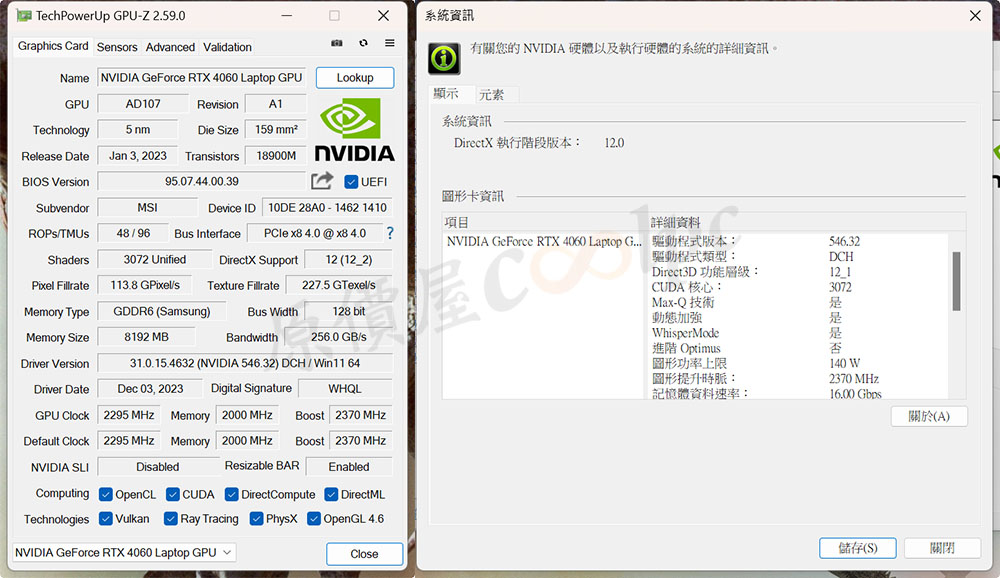This screenshot has height=578, width=1000.
Task: Click the DirectX Support 12 (12_2) value
Action: coord(349,259)
